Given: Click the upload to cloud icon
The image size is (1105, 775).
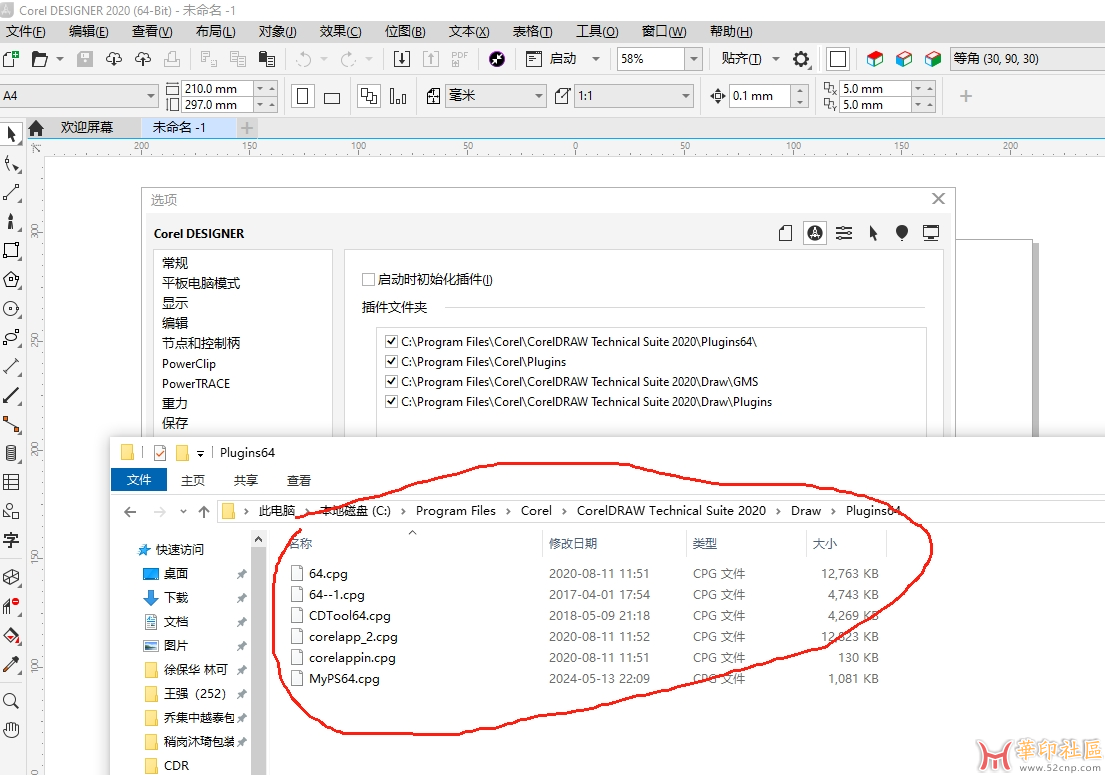Looking at the screenshot, I should point(143,59).
